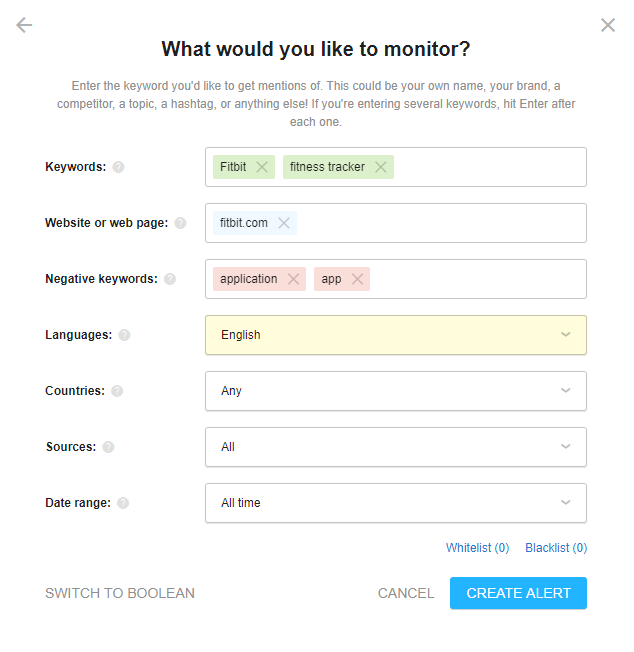Delete the fitbit.com website tag

[284, 223]
